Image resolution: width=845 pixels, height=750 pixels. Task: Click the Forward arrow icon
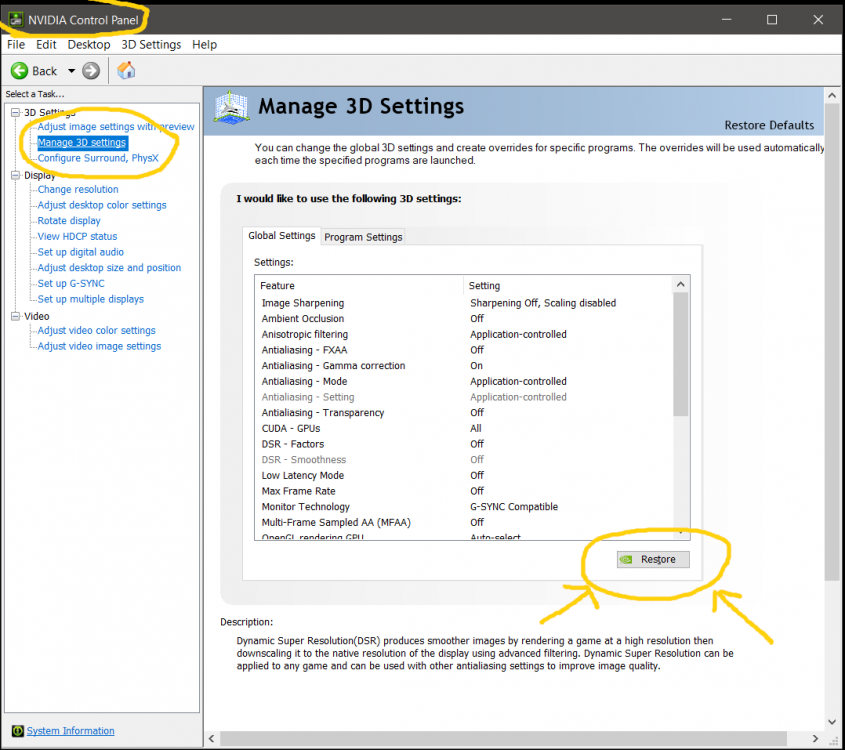point(91,71)
